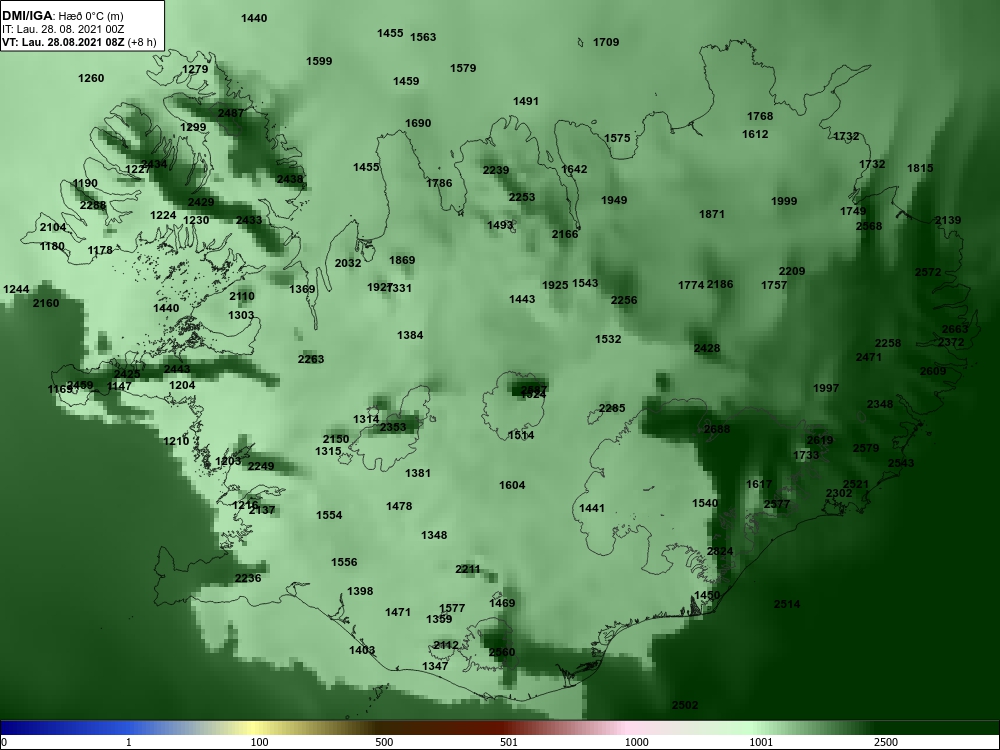Click the map value 2560

[x=501, y=652]
